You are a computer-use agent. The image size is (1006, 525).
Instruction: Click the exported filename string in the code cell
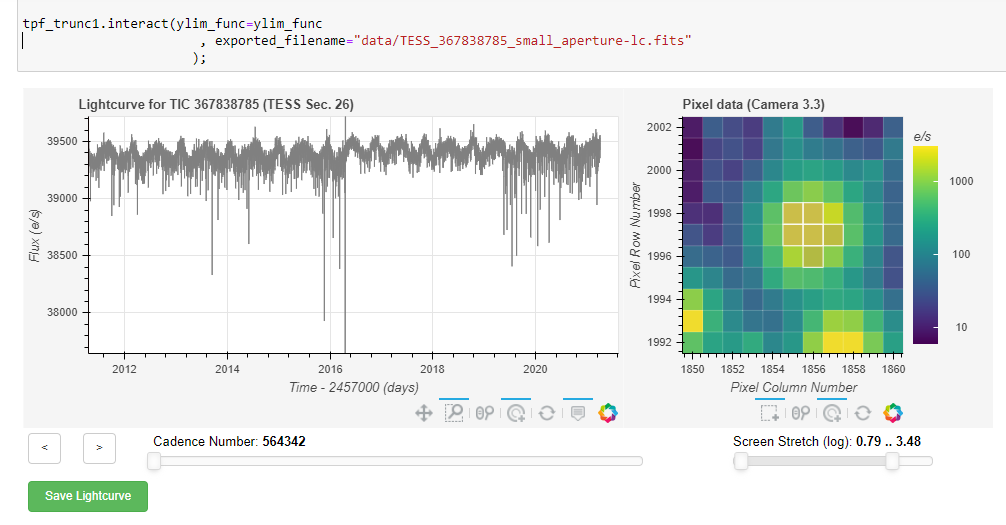pyautogui.click(x=523, y=41)
